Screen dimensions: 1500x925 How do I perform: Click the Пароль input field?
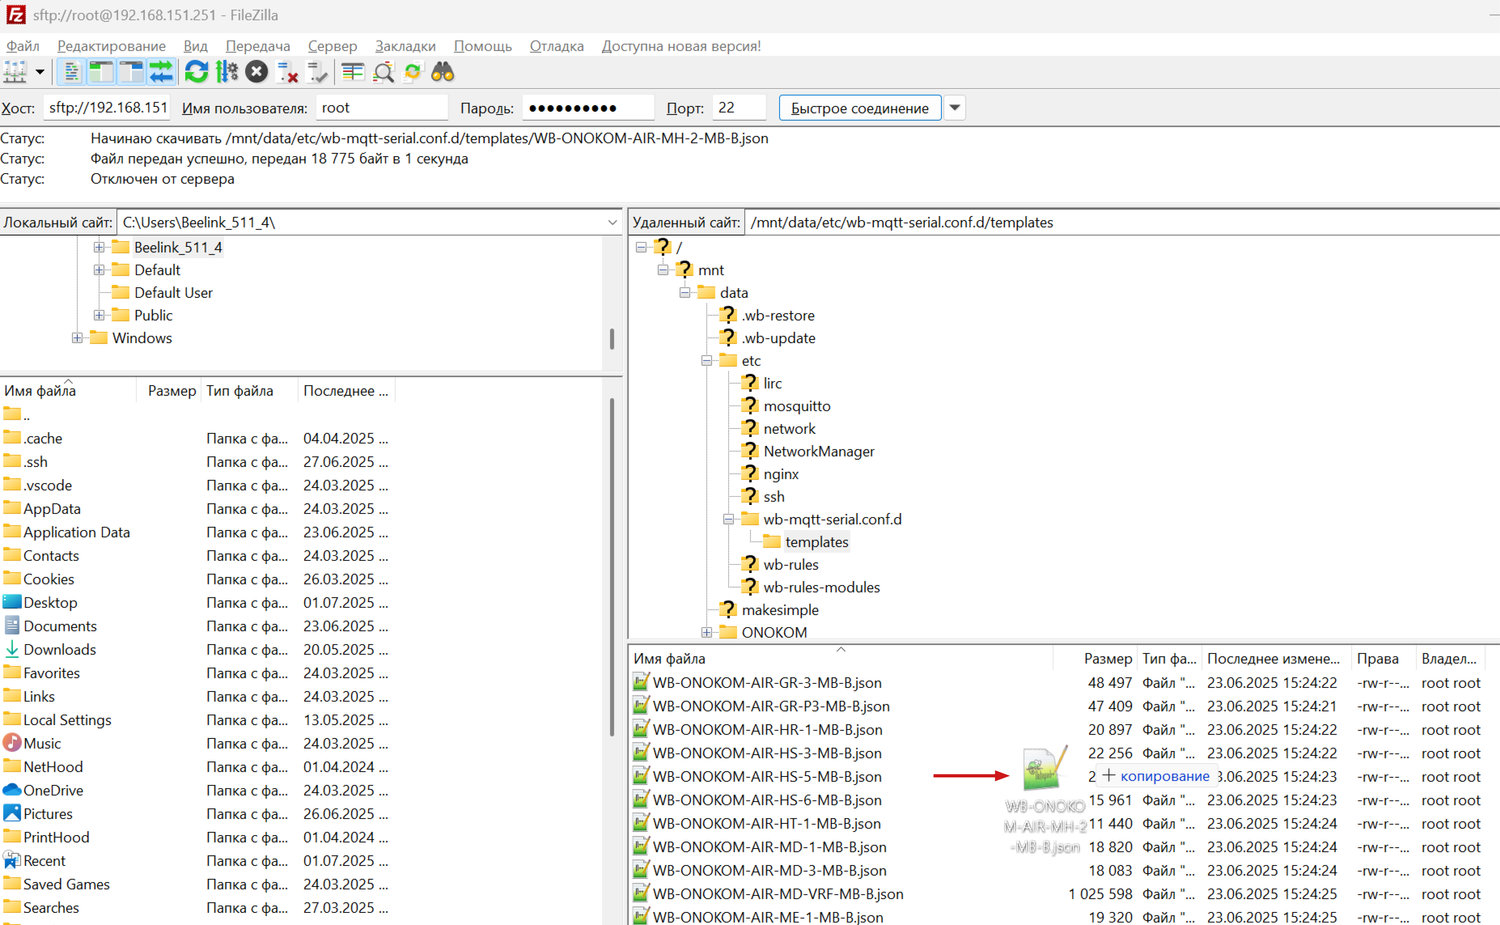[x=588, y=108]
